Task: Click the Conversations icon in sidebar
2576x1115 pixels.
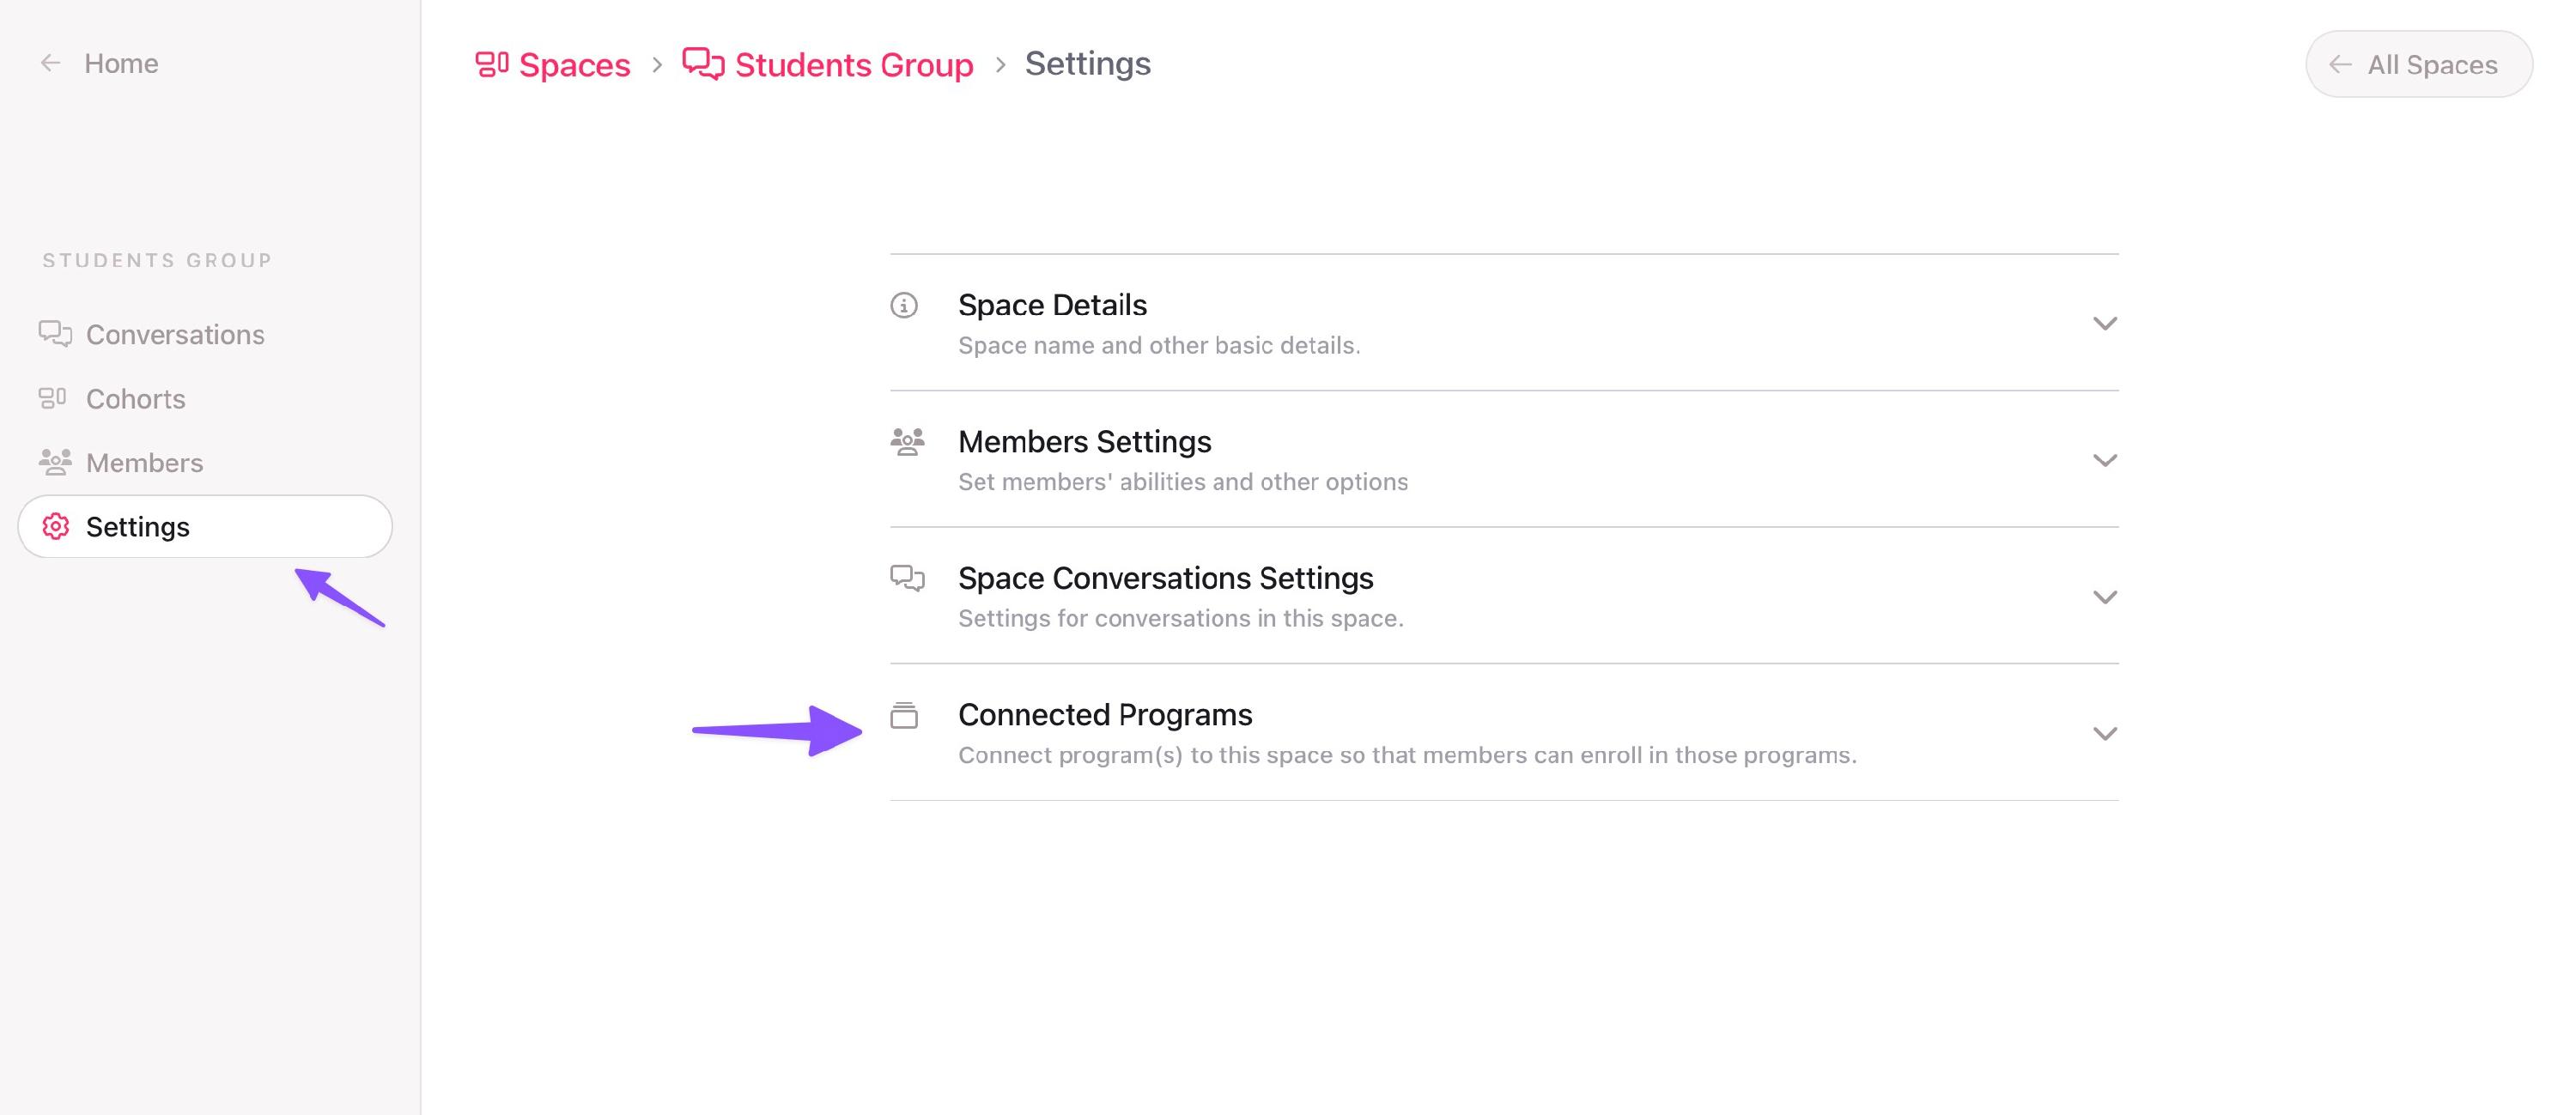Action: tap(54, 333)
